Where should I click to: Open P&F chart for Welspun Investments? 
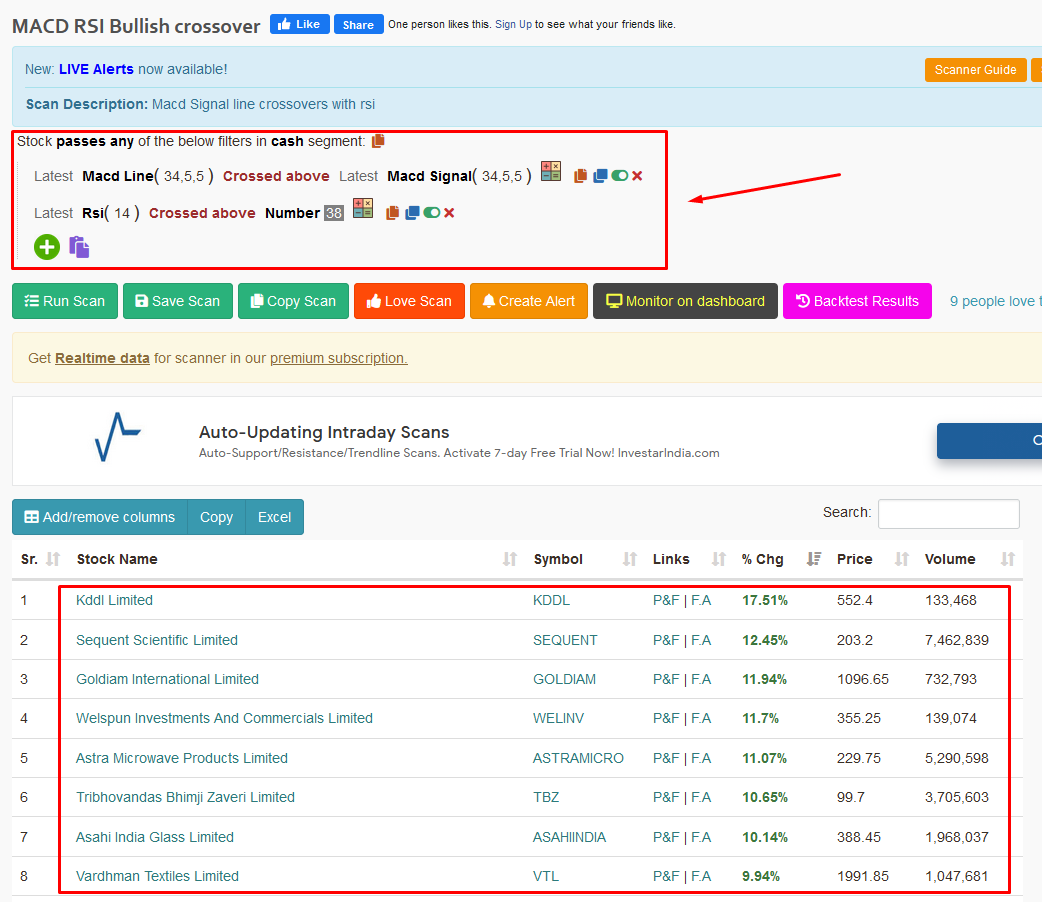(666, 719)
